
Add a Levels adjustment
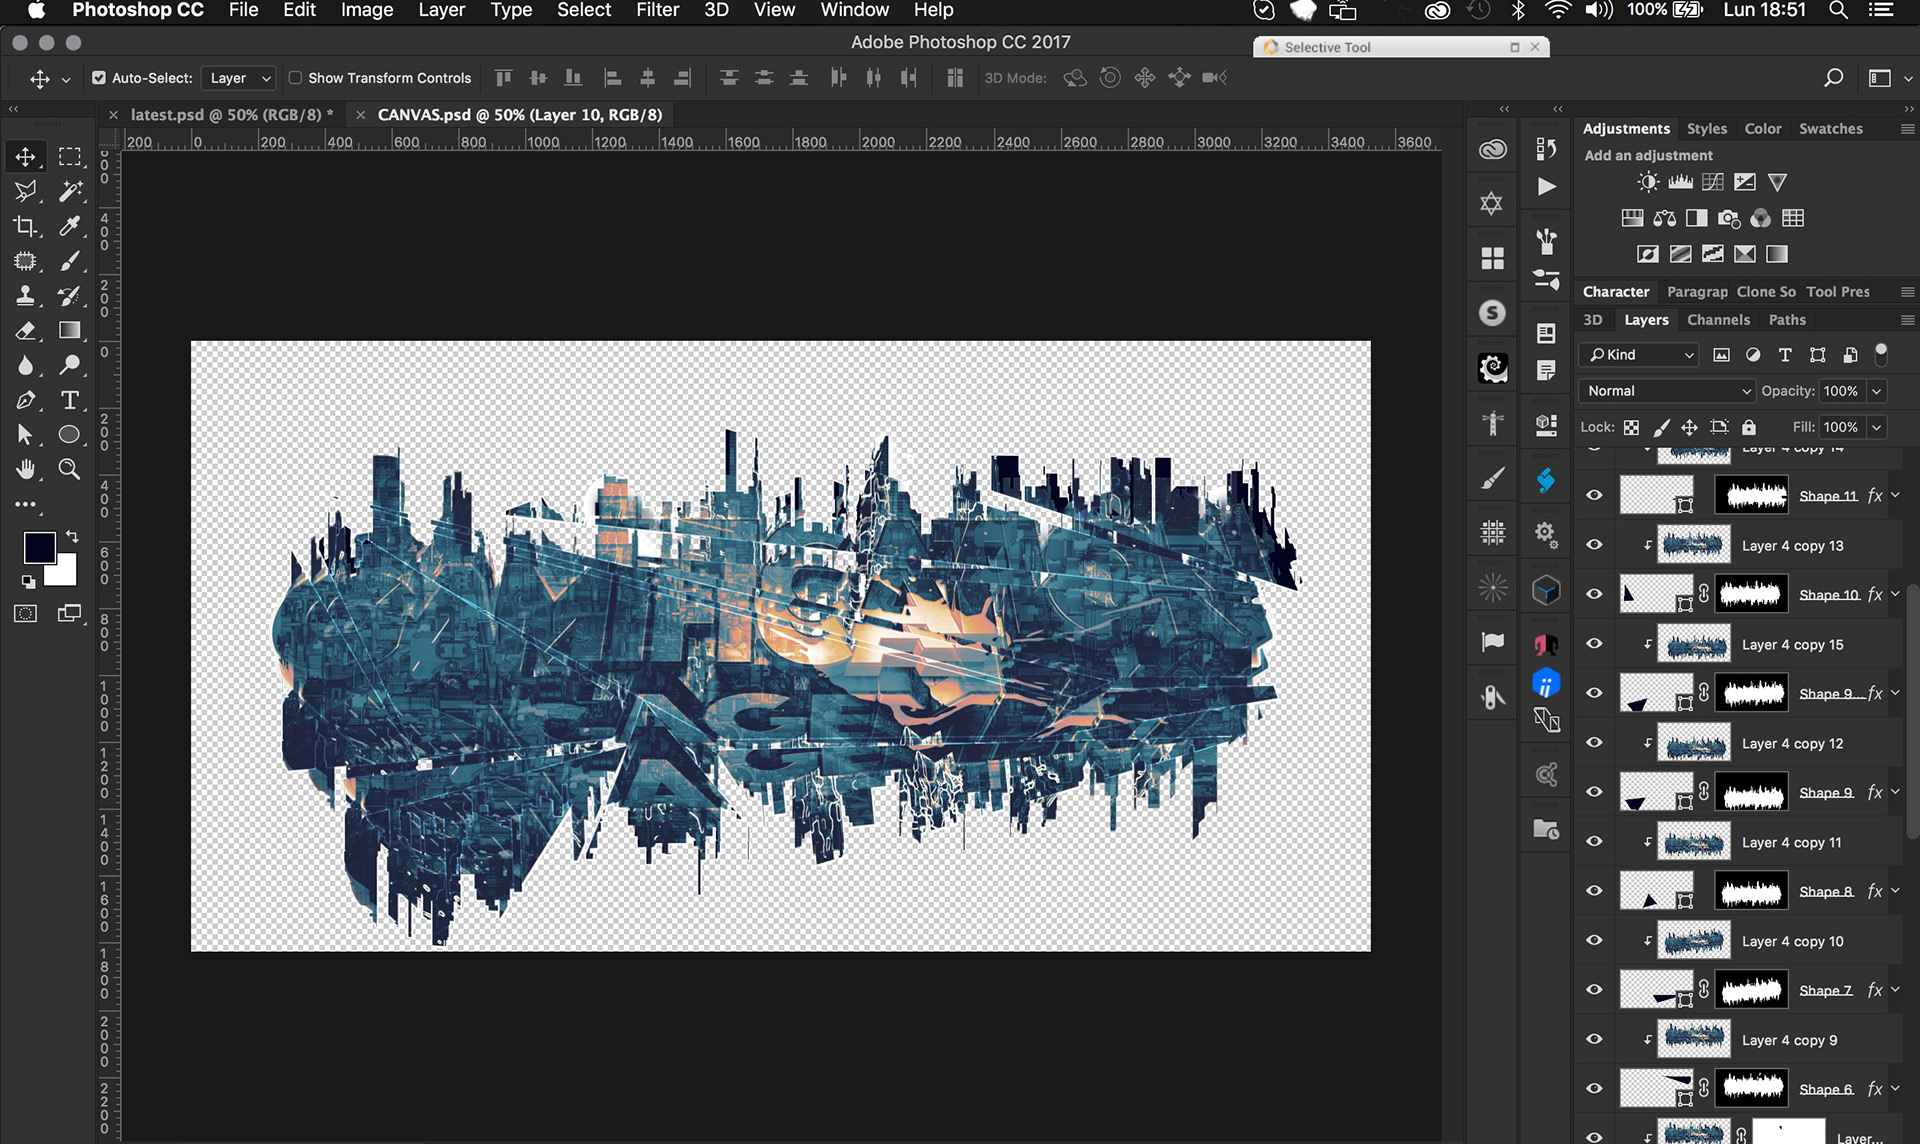[x=1680, y=182]
